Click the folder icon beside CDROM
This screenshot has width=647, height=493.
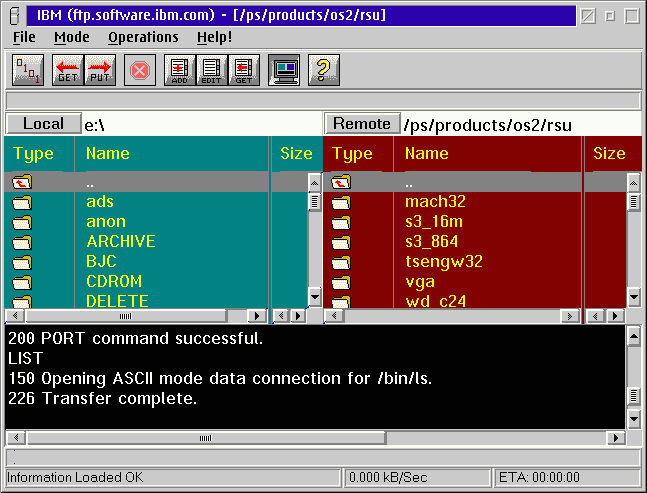click(x=22, y=282)
